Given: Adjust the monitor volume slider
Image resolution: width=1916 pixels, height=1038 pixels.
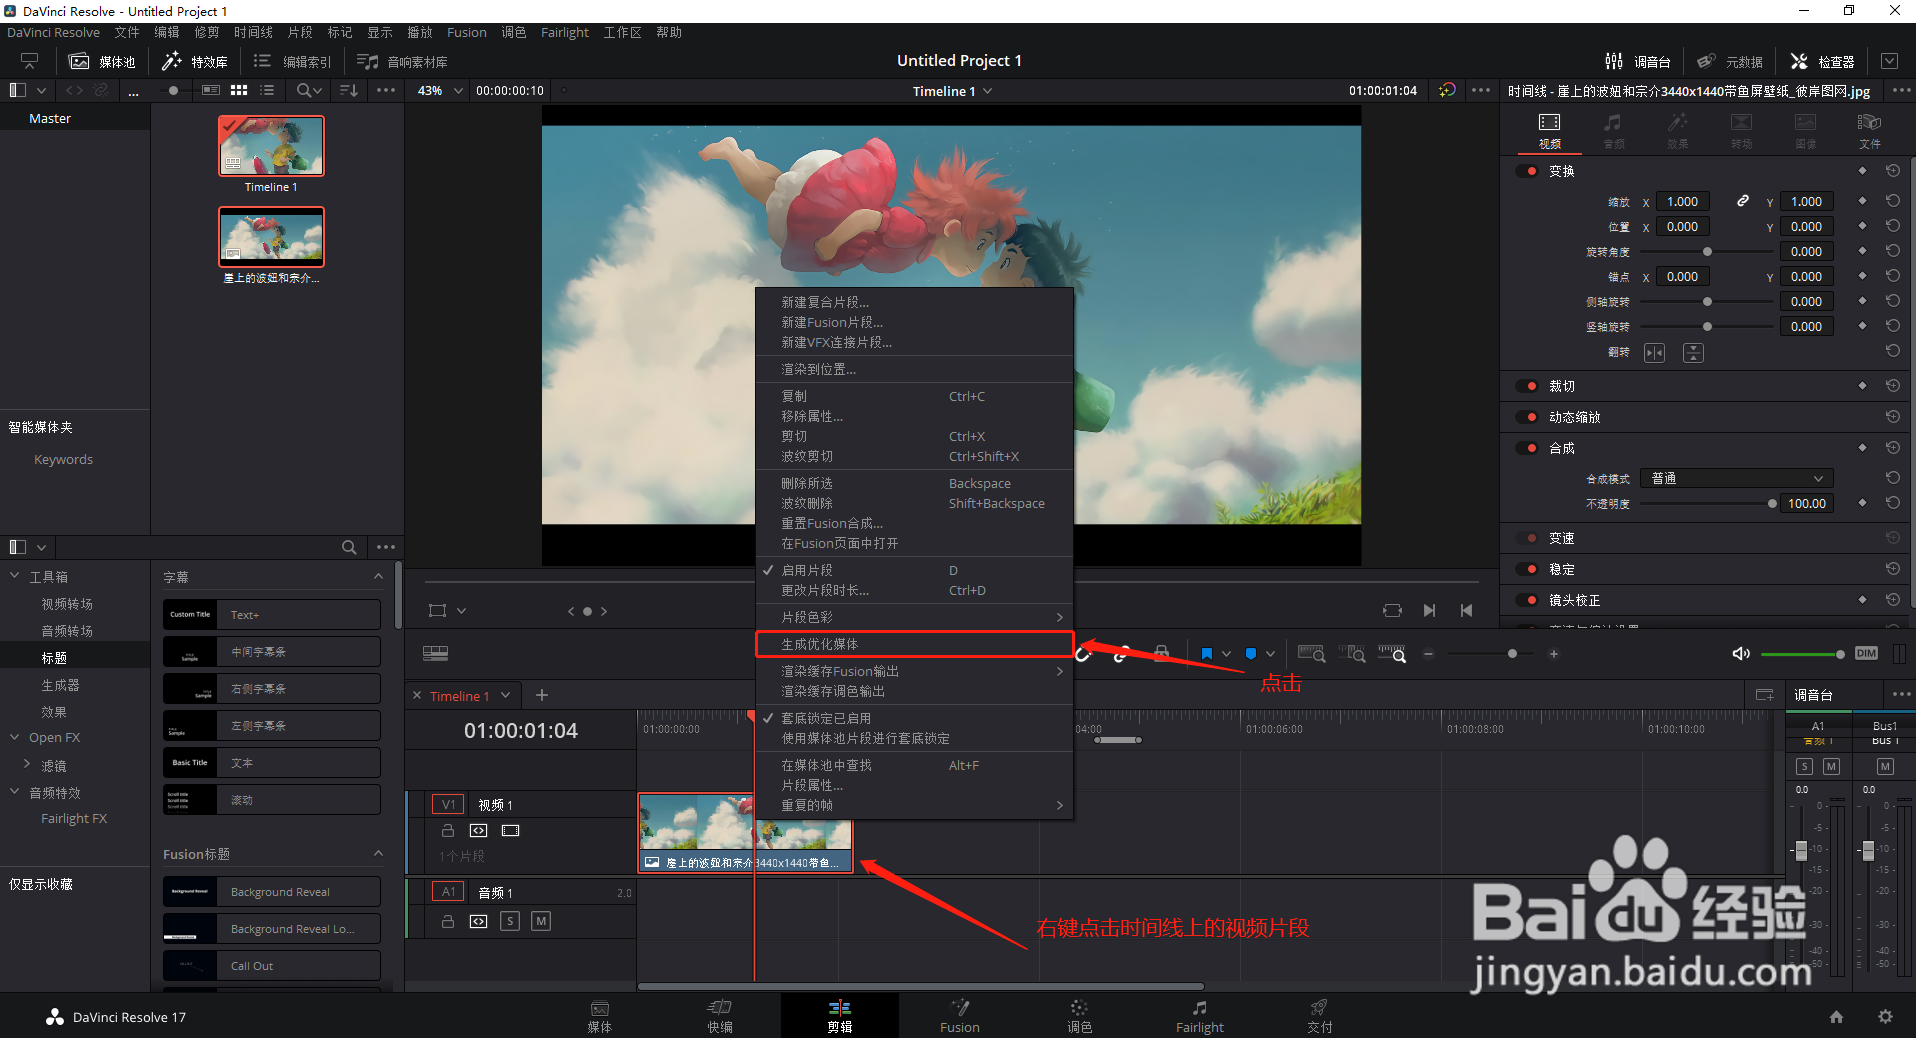Looking at the screenshot, I should point(1802,654).
